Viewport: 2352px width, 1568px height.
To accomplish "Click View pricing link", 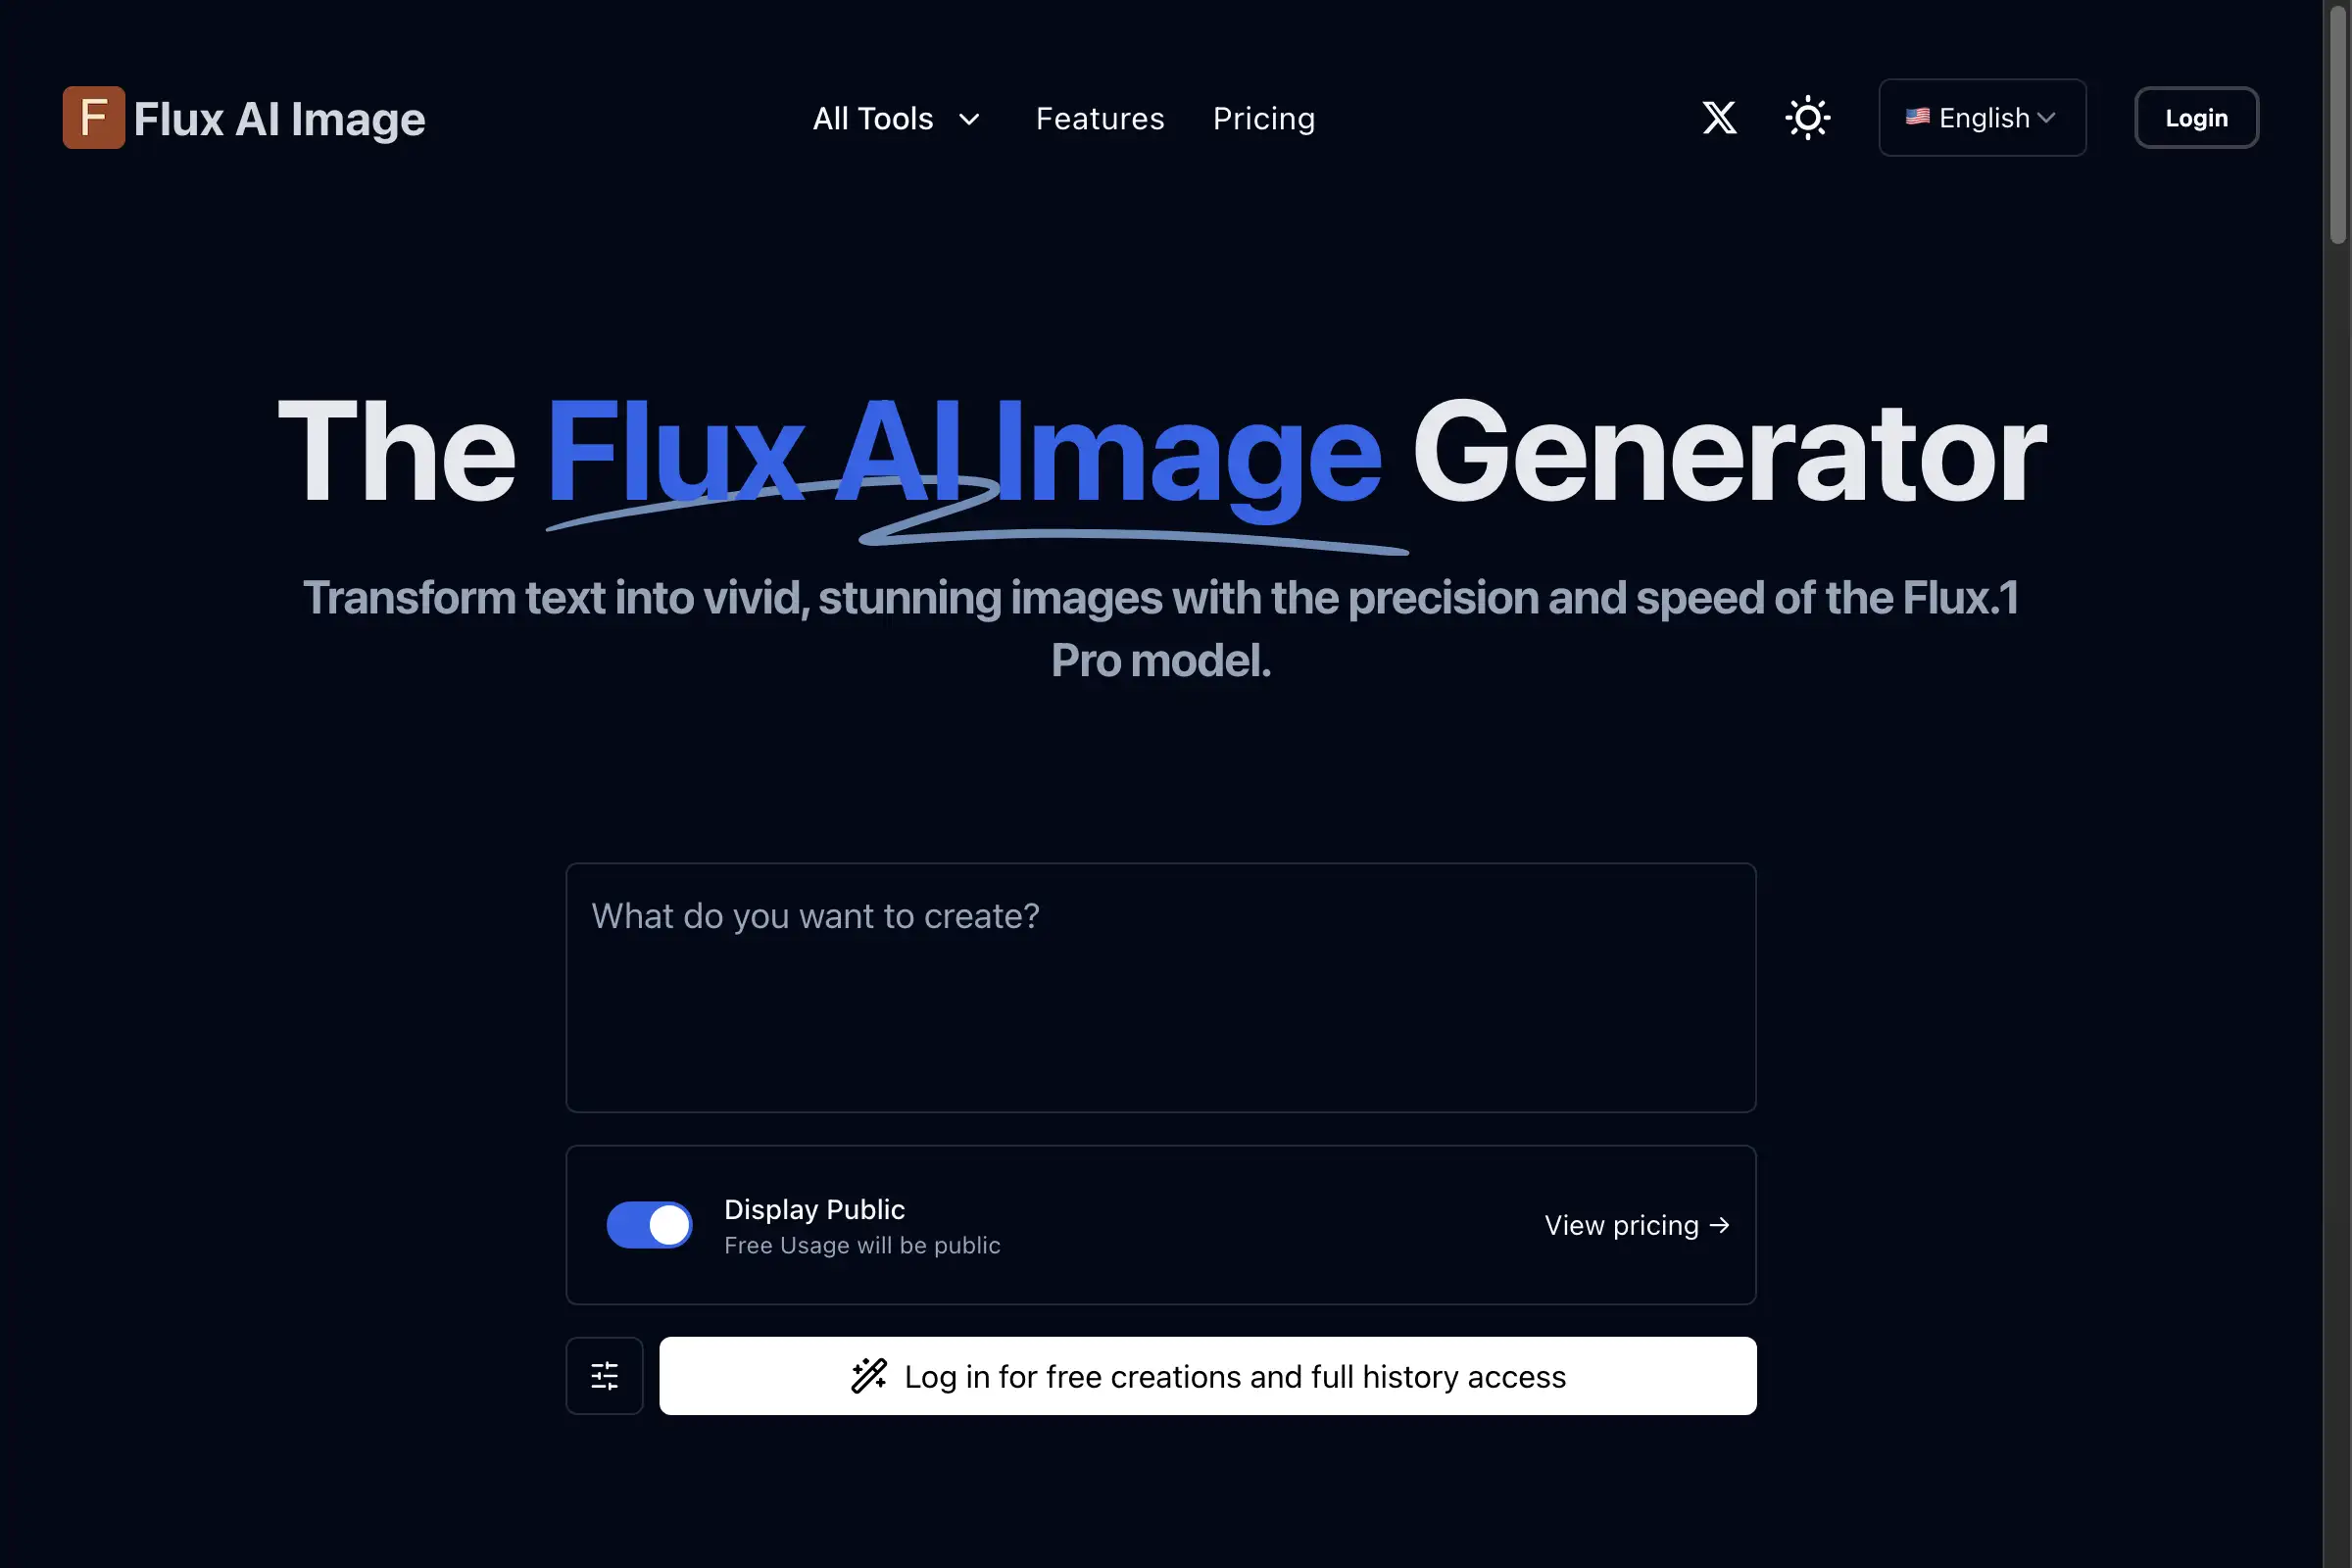I will pos(1635,1223).
